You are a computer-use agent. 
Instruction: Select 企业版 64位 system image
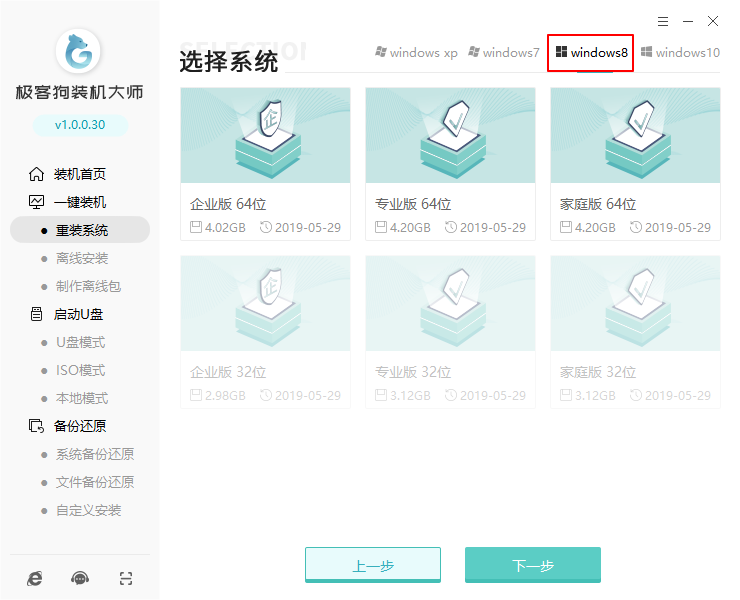[x=265, y=164]
